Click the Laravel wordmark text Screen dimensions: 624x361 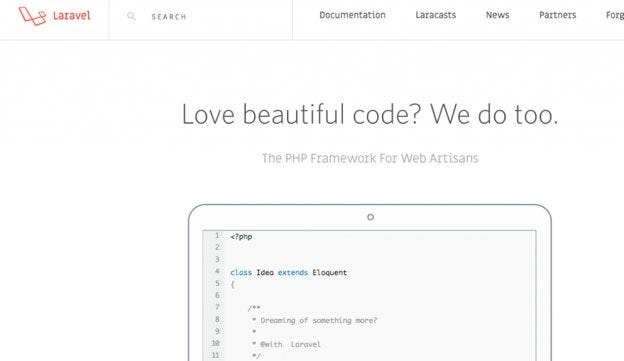72,16
